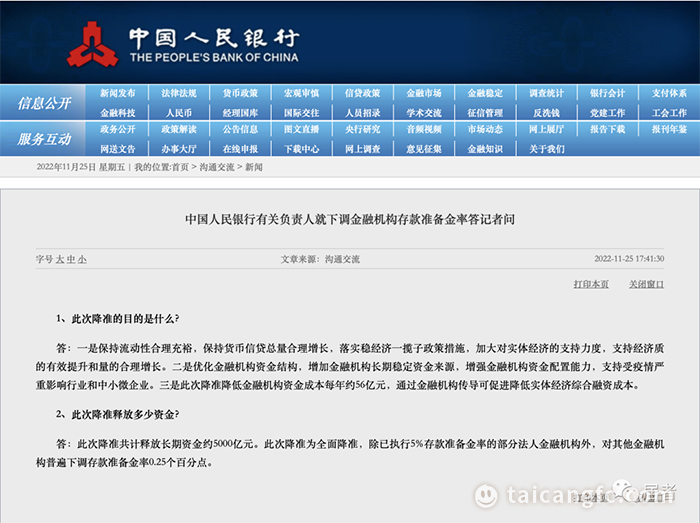Go to 网上调查 page
Image resolution: width=700 pixels, height=523 pixels.
coord(362,149)
